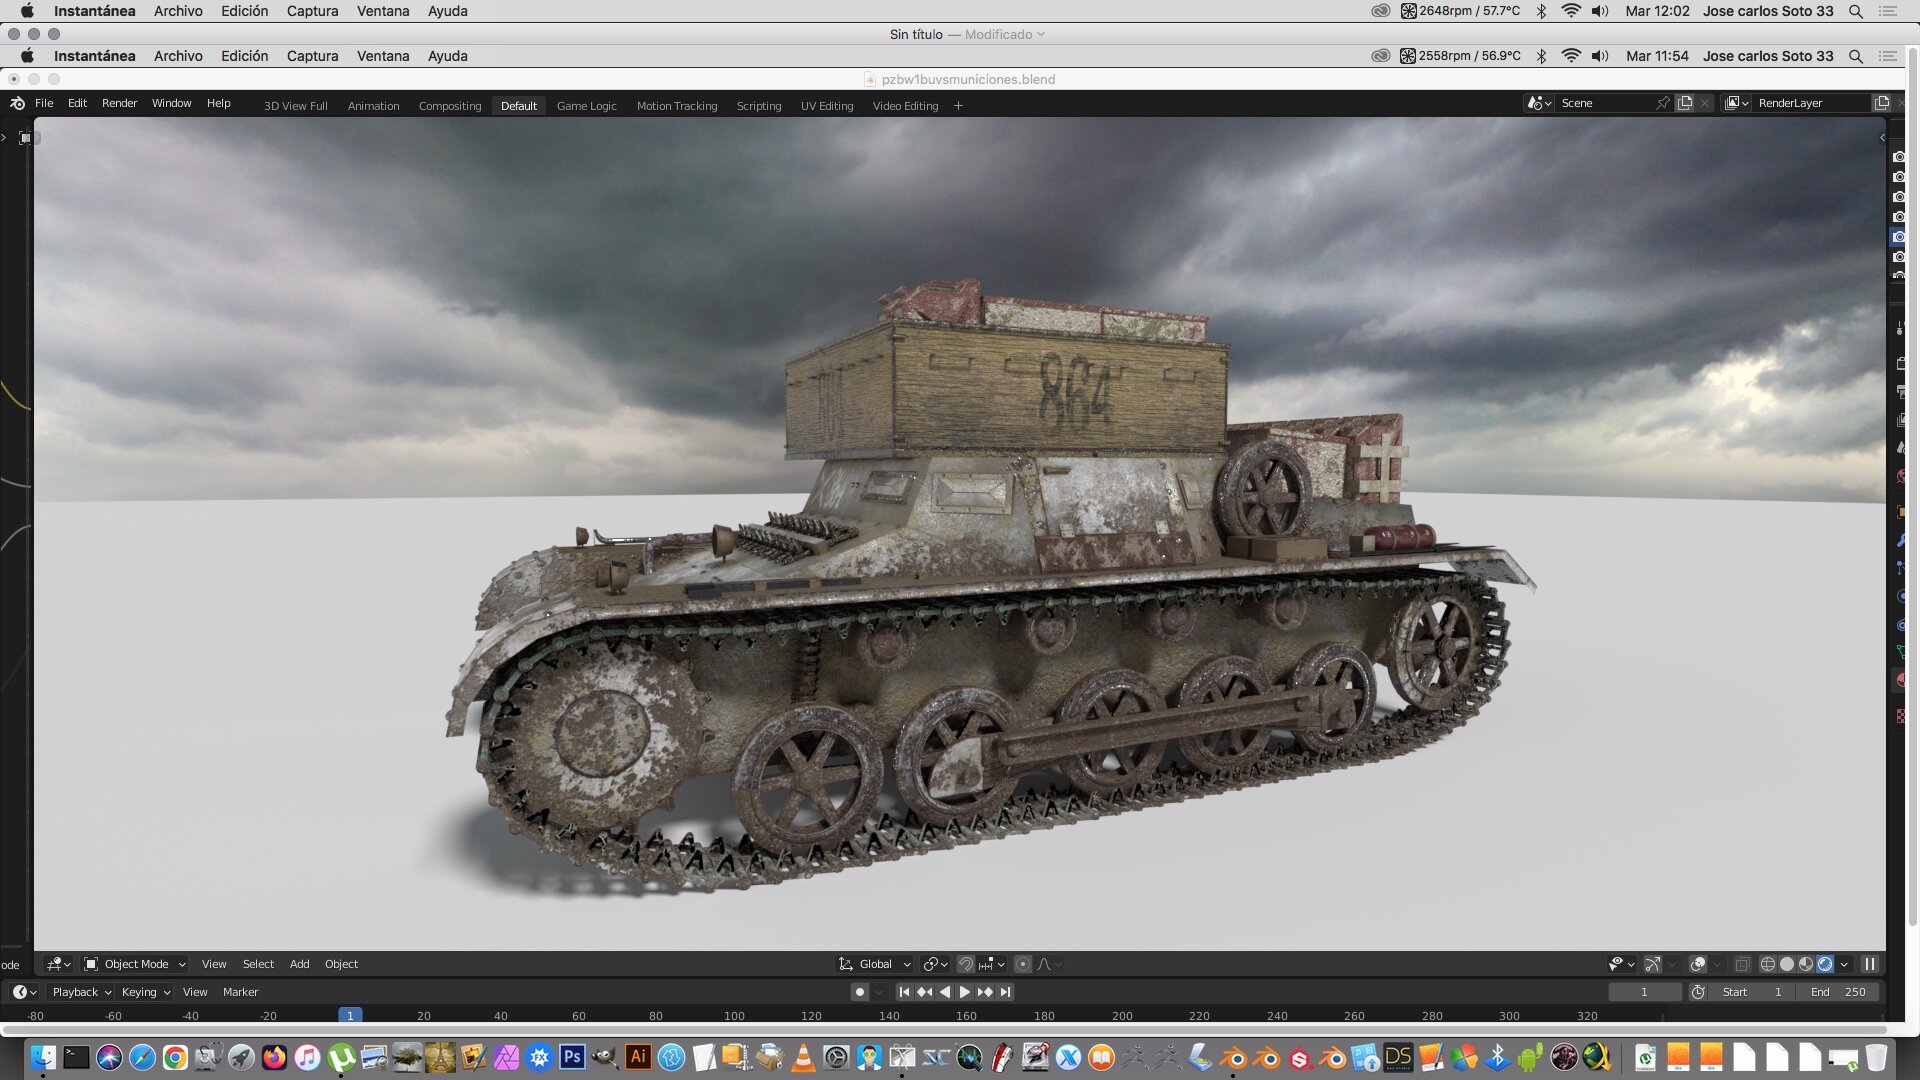Add a new view layer
Screen dimensions: 1920x1080
point(1881,103)
